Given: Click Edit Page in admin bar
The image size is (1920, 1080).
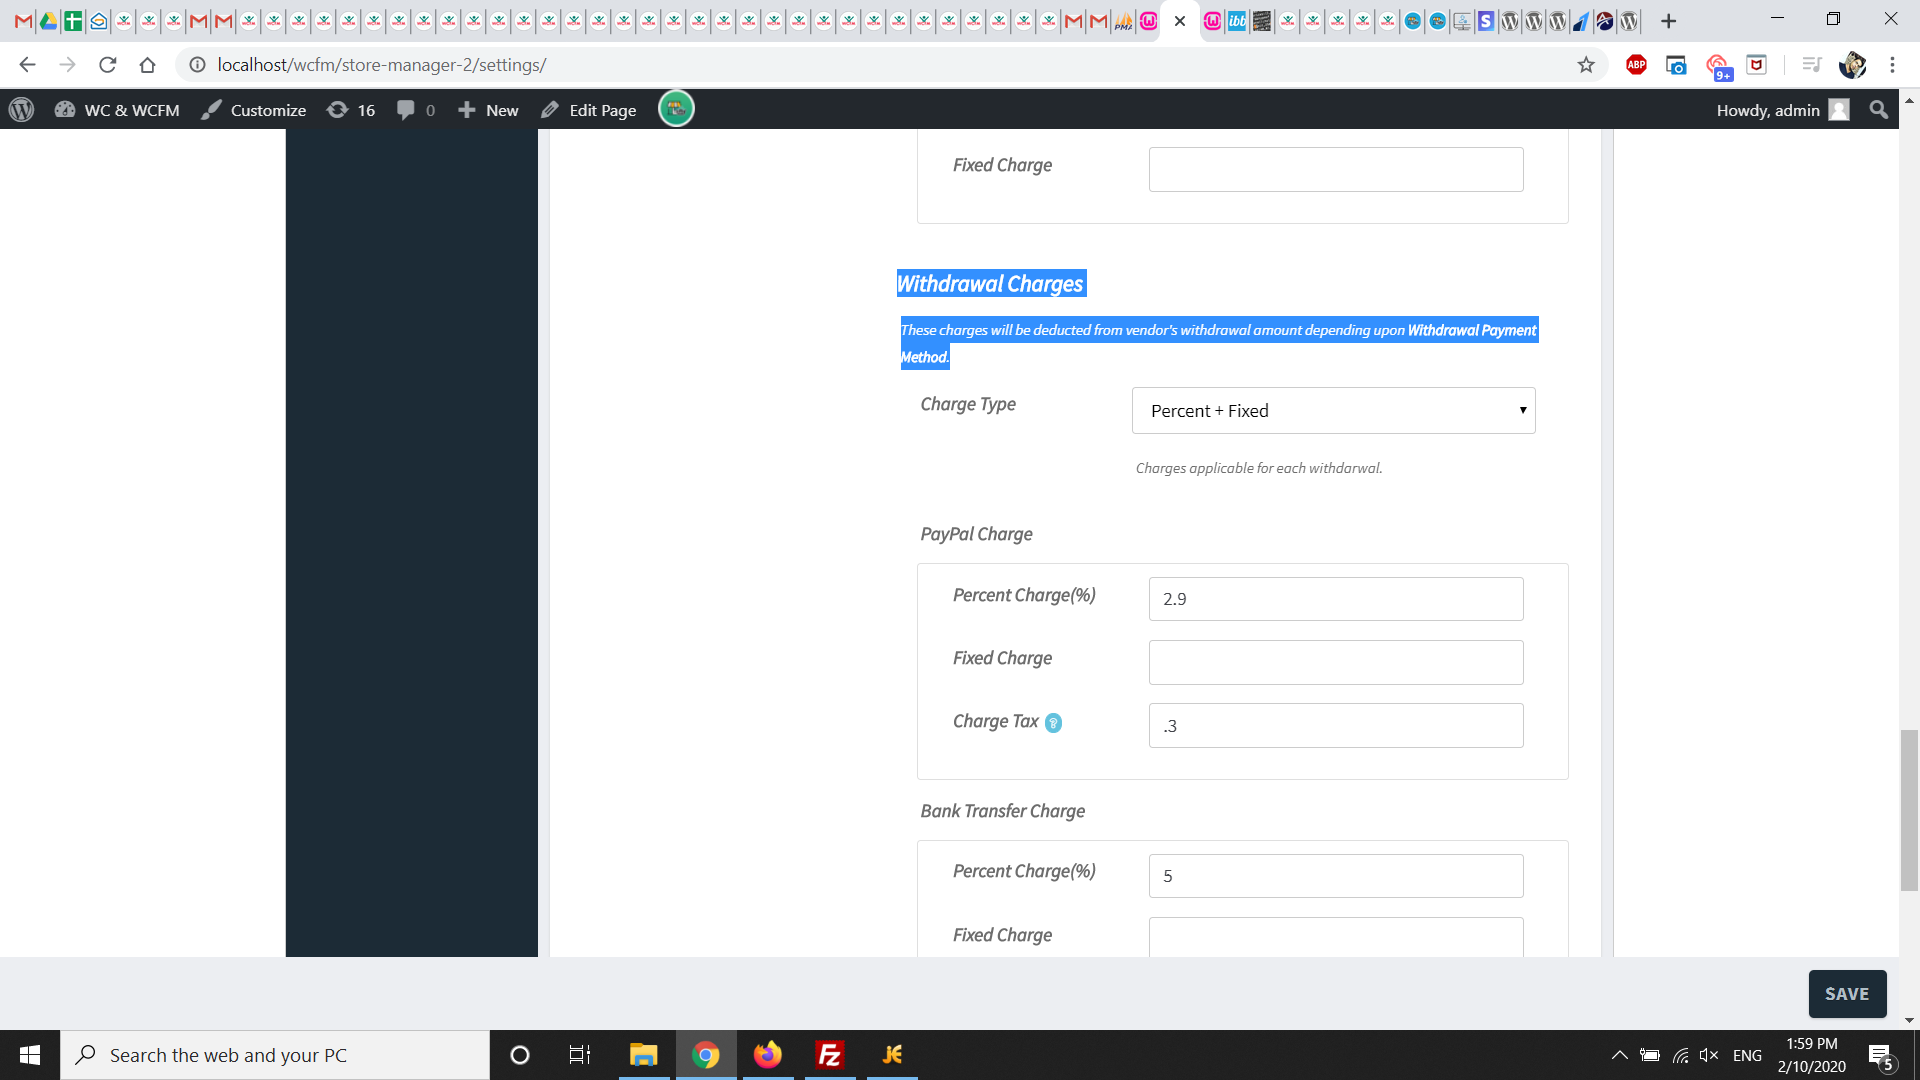Looking at the screenshot, I should click(x=588, y=110).
